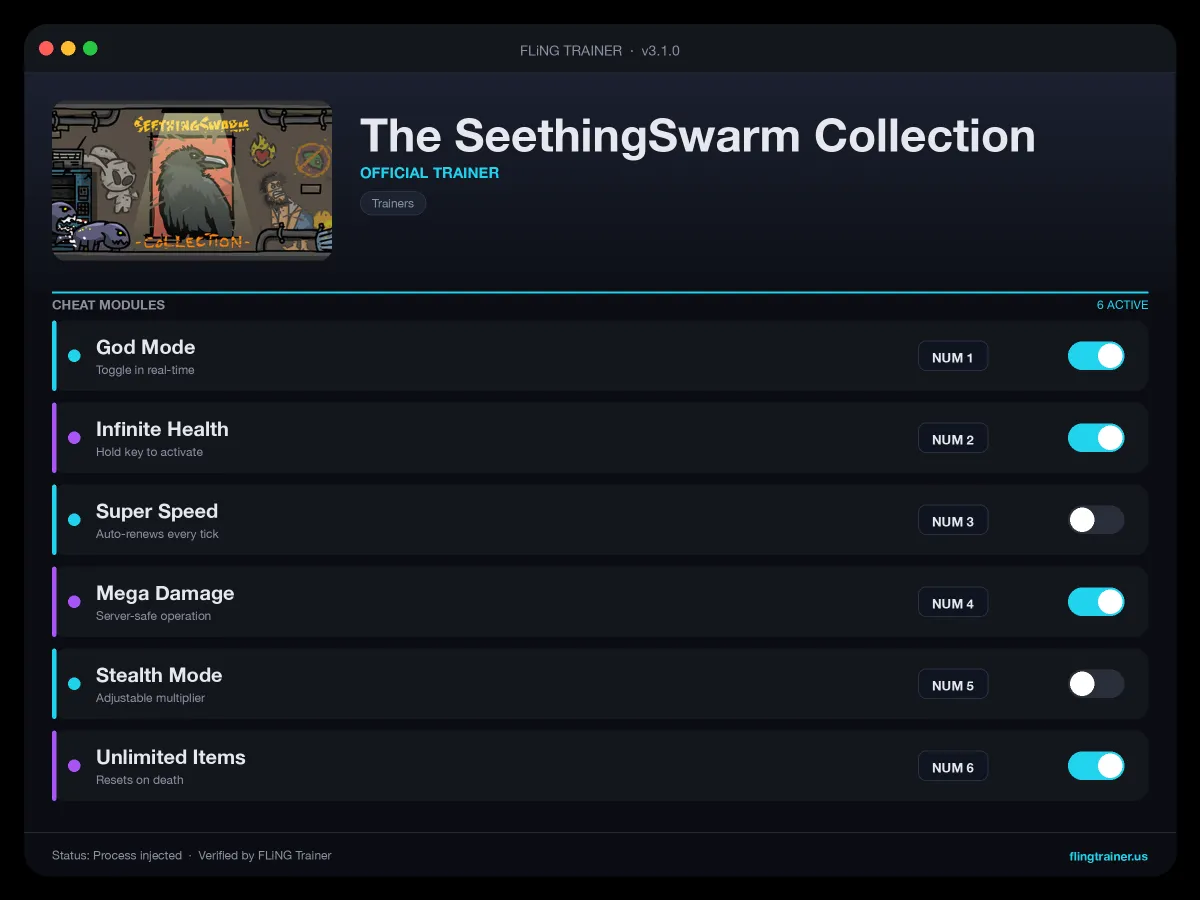Click the NUM 1 hotkey button
This screenshot has height=900, width=1200.
click(x=953, y=357)
